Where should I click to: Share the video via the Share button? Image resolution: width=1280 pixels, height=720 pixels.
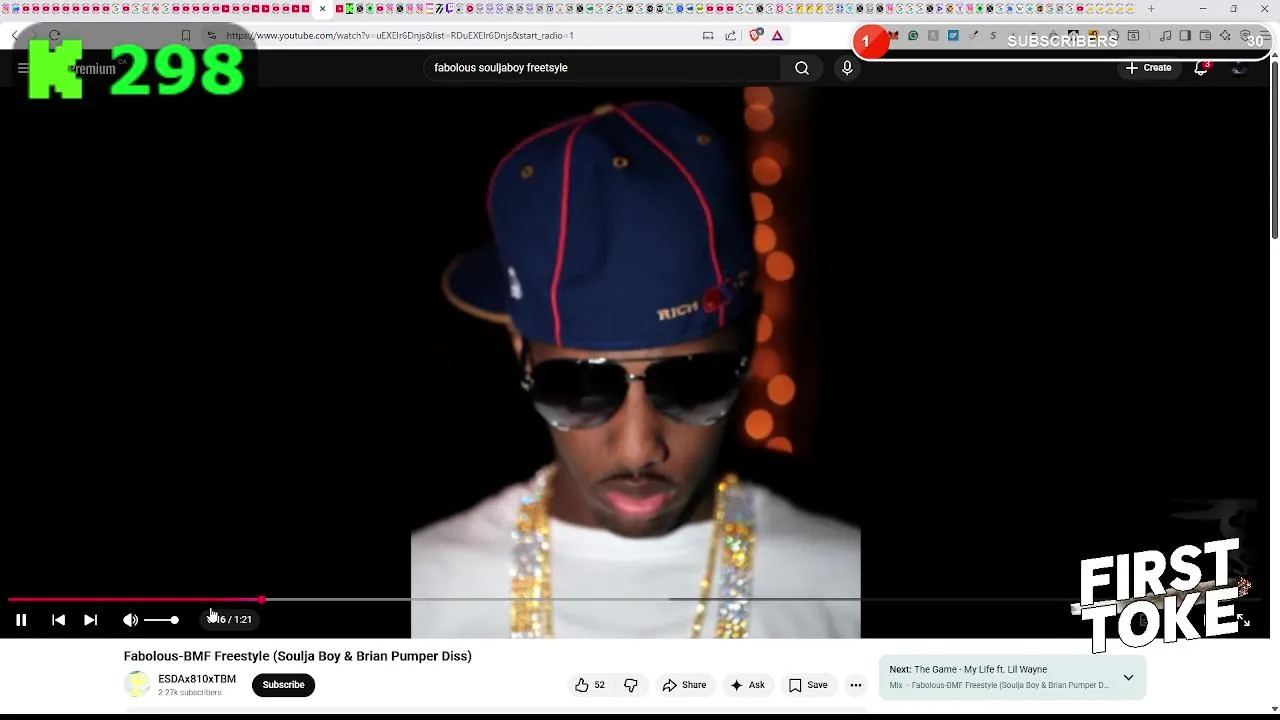click(x=684, y=685)
